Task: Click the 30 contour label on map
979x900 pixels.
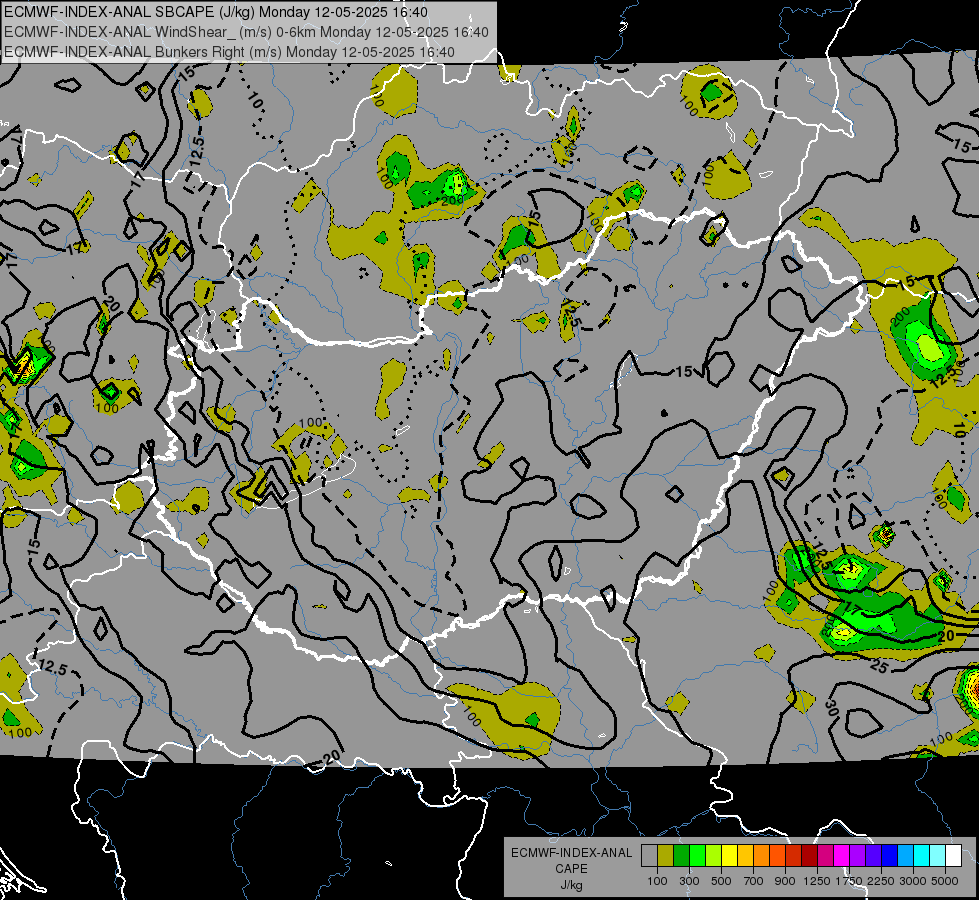Action: pos(830,708)
